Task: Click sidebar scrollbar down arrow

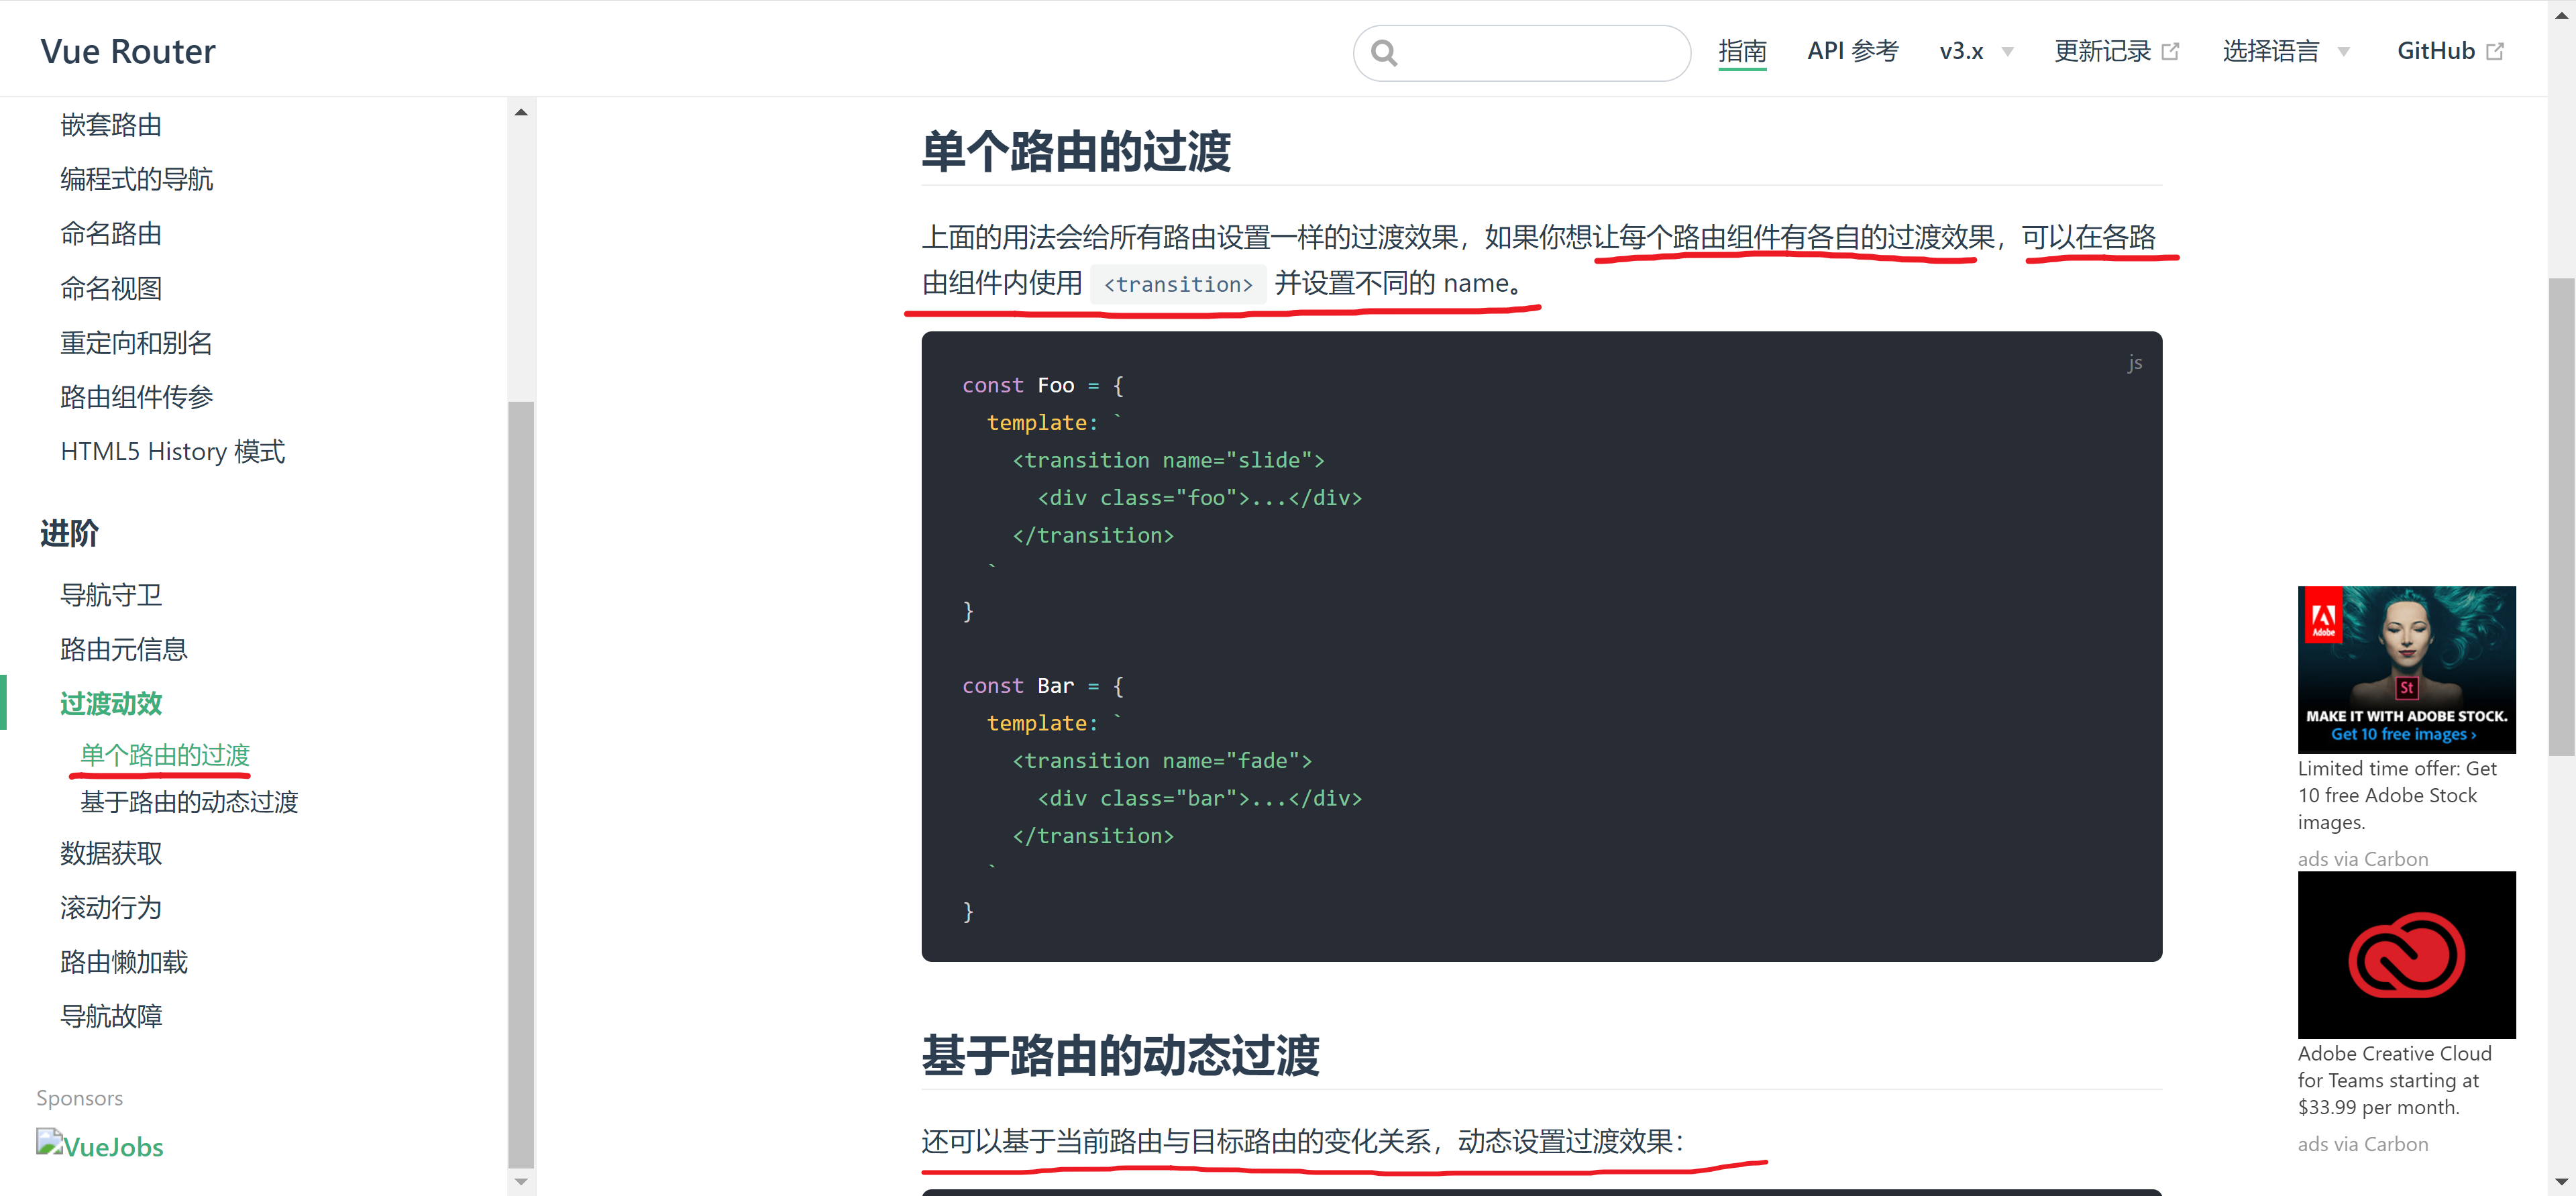Action: coord(521,1181)
